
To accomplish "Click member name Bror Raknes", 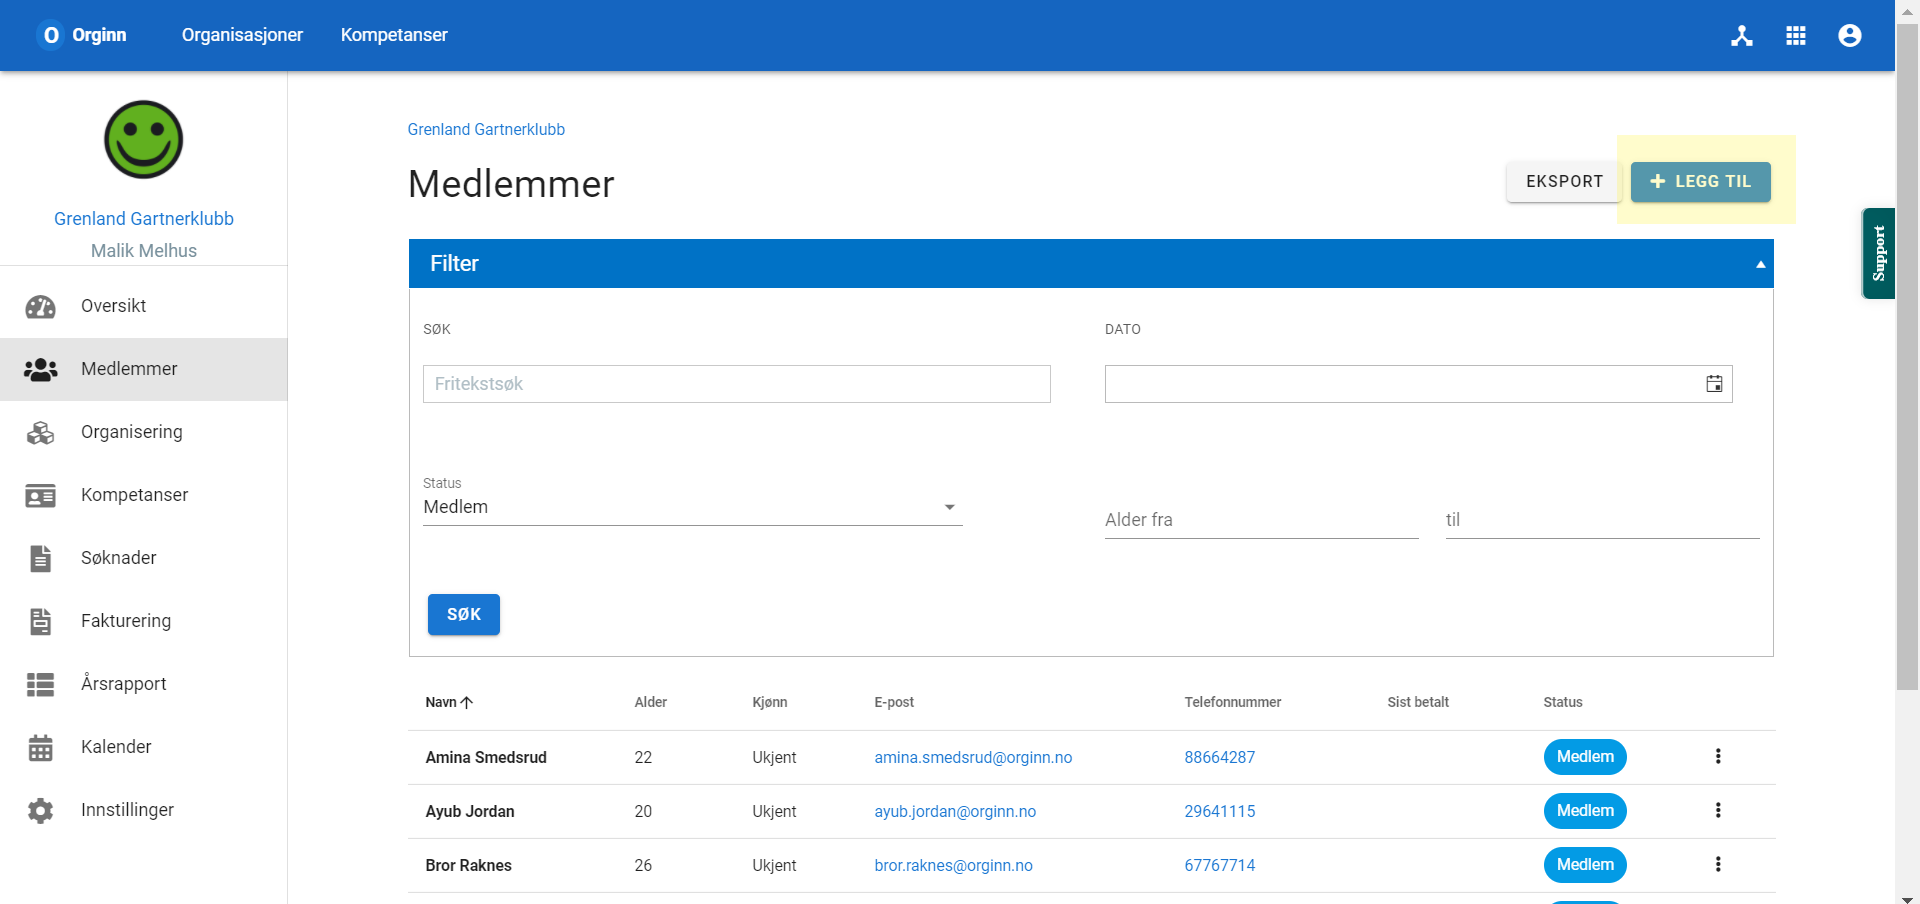I will click(x=468, y=866).
